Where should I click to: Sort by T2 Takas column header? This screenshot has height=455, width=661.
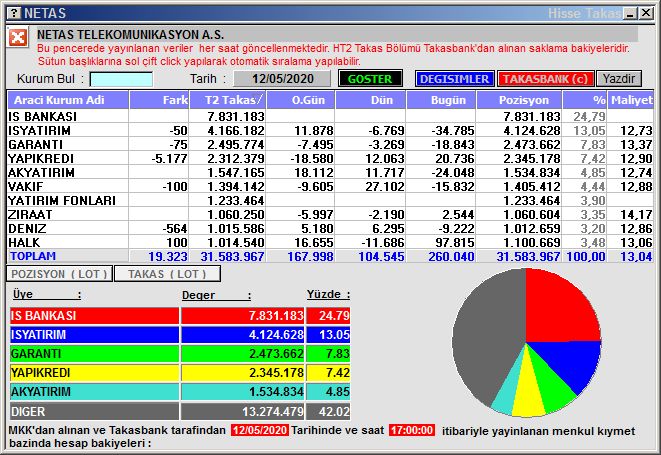[x=228, y=100]
